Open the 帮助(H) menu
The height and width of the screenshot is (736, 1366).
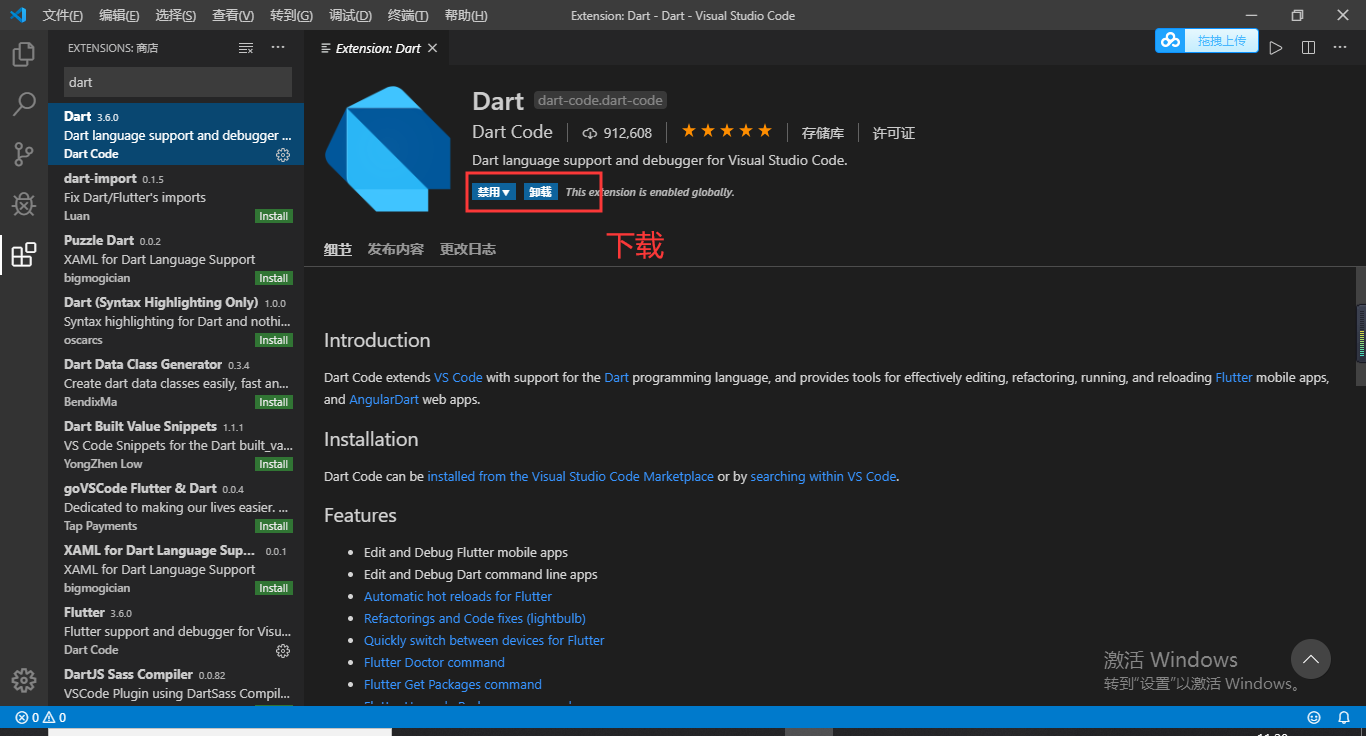(x=466, y=15)
